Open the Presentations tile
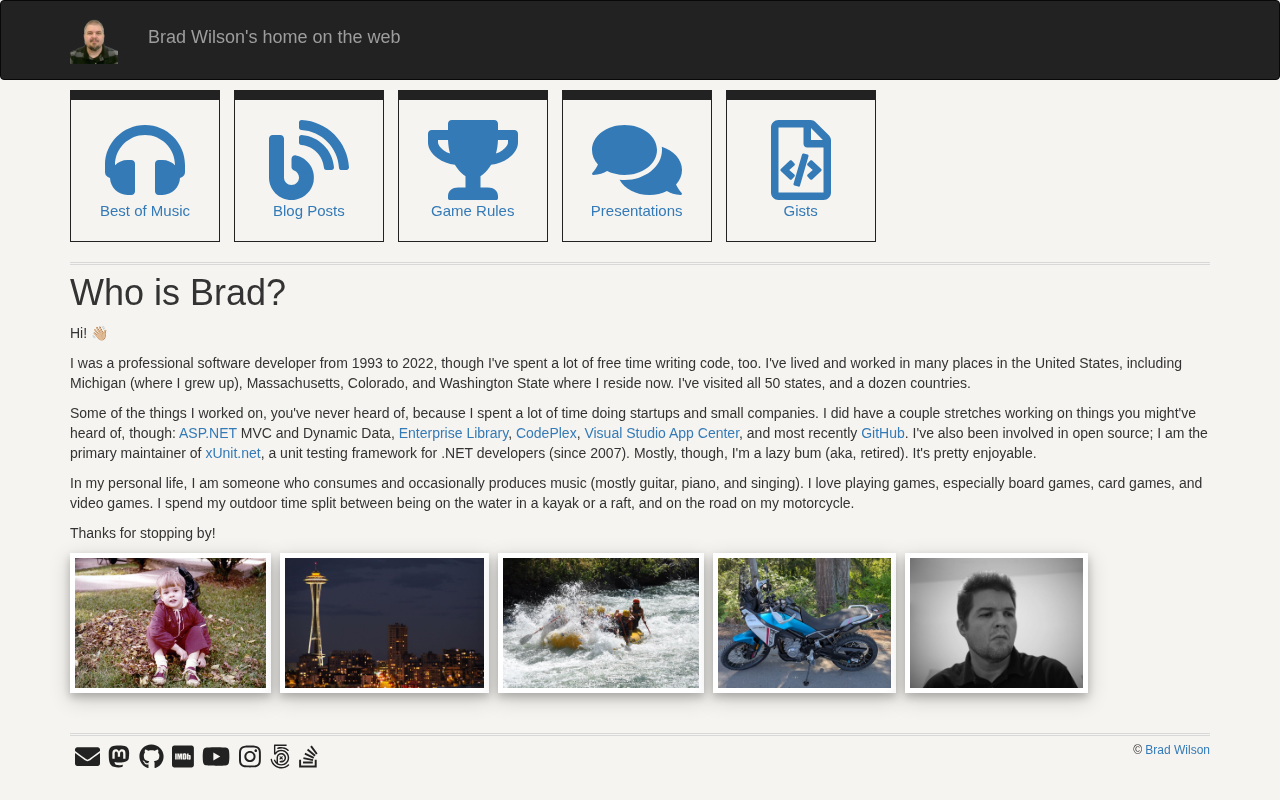The image size is (1280, 800). (x=637, y=166)
